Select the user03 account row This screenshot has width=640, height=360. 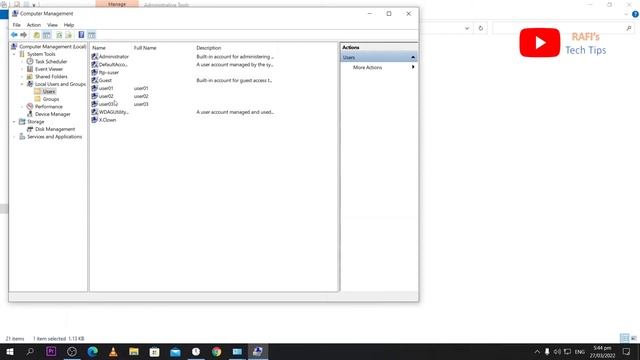point(106,104)
